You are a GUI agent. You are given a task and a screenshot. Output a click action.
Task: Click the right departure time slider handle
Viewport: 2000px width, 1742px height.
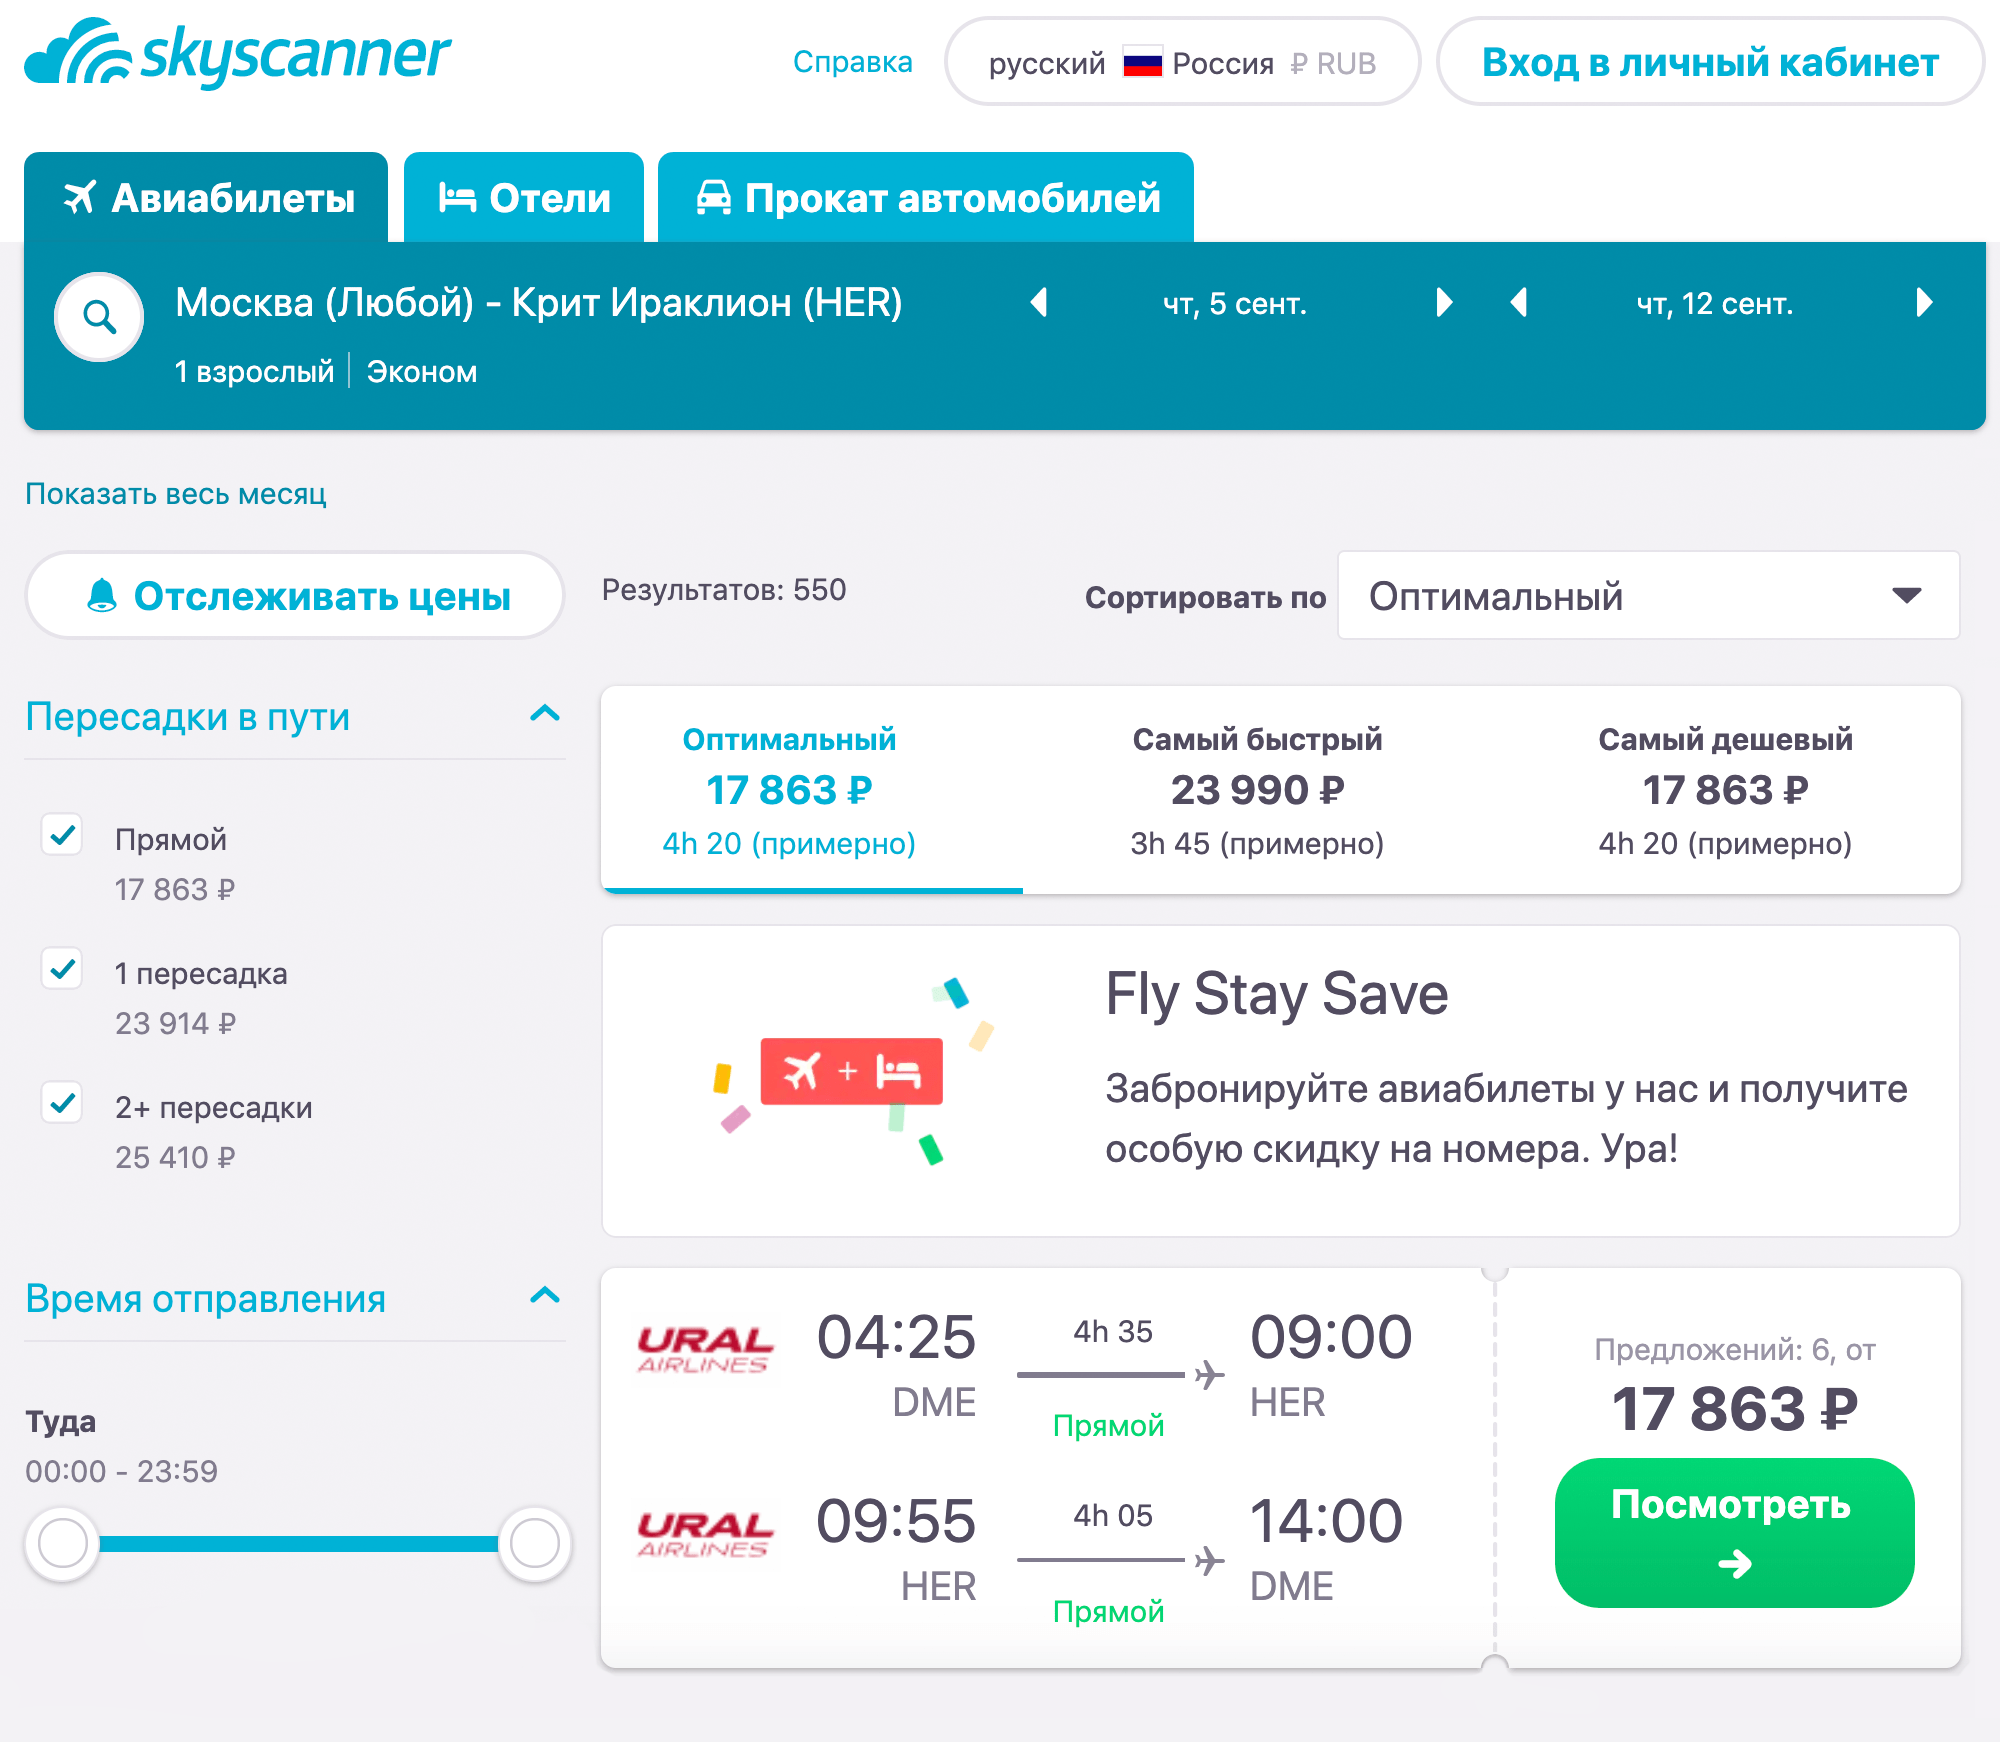pyautogui.click(x=535, y=1544)
